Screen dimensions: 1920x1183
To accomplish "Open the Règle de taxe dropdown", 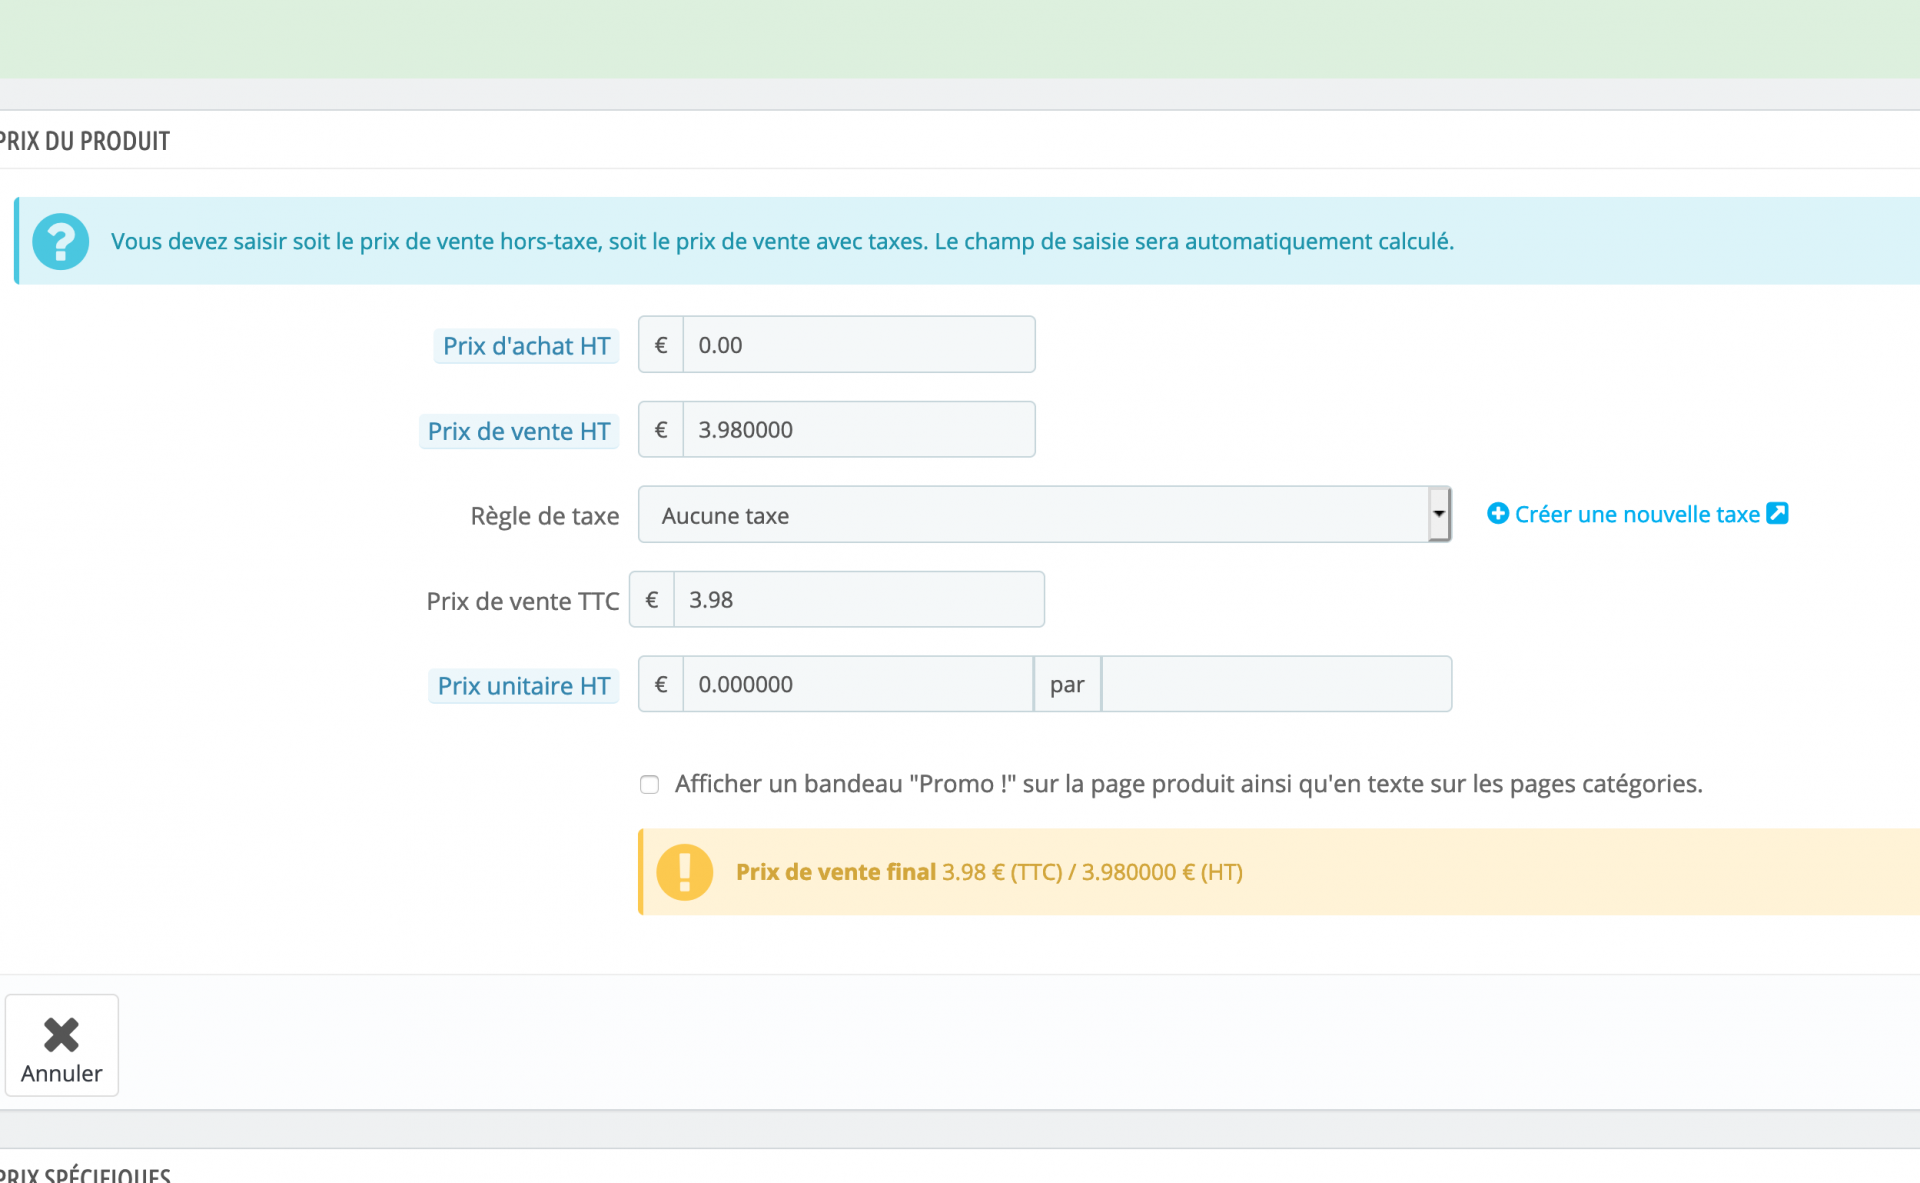I will [x=1044, y=515].
